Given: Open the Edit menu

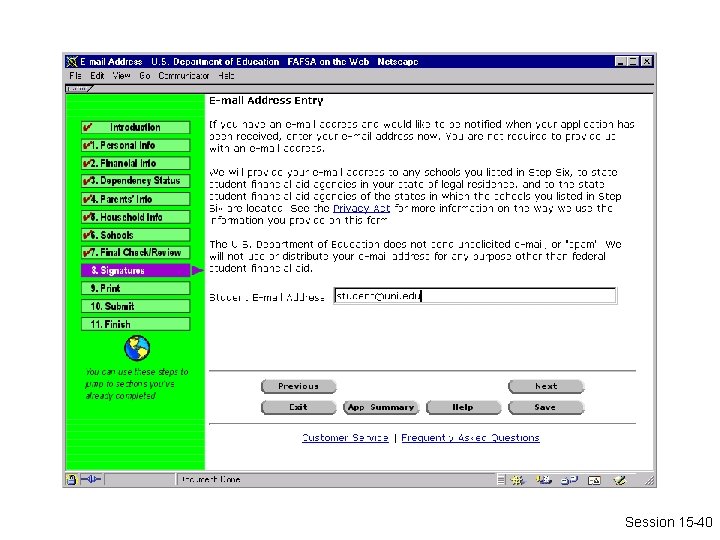Looking at the screenshot, I should [97, 76].
